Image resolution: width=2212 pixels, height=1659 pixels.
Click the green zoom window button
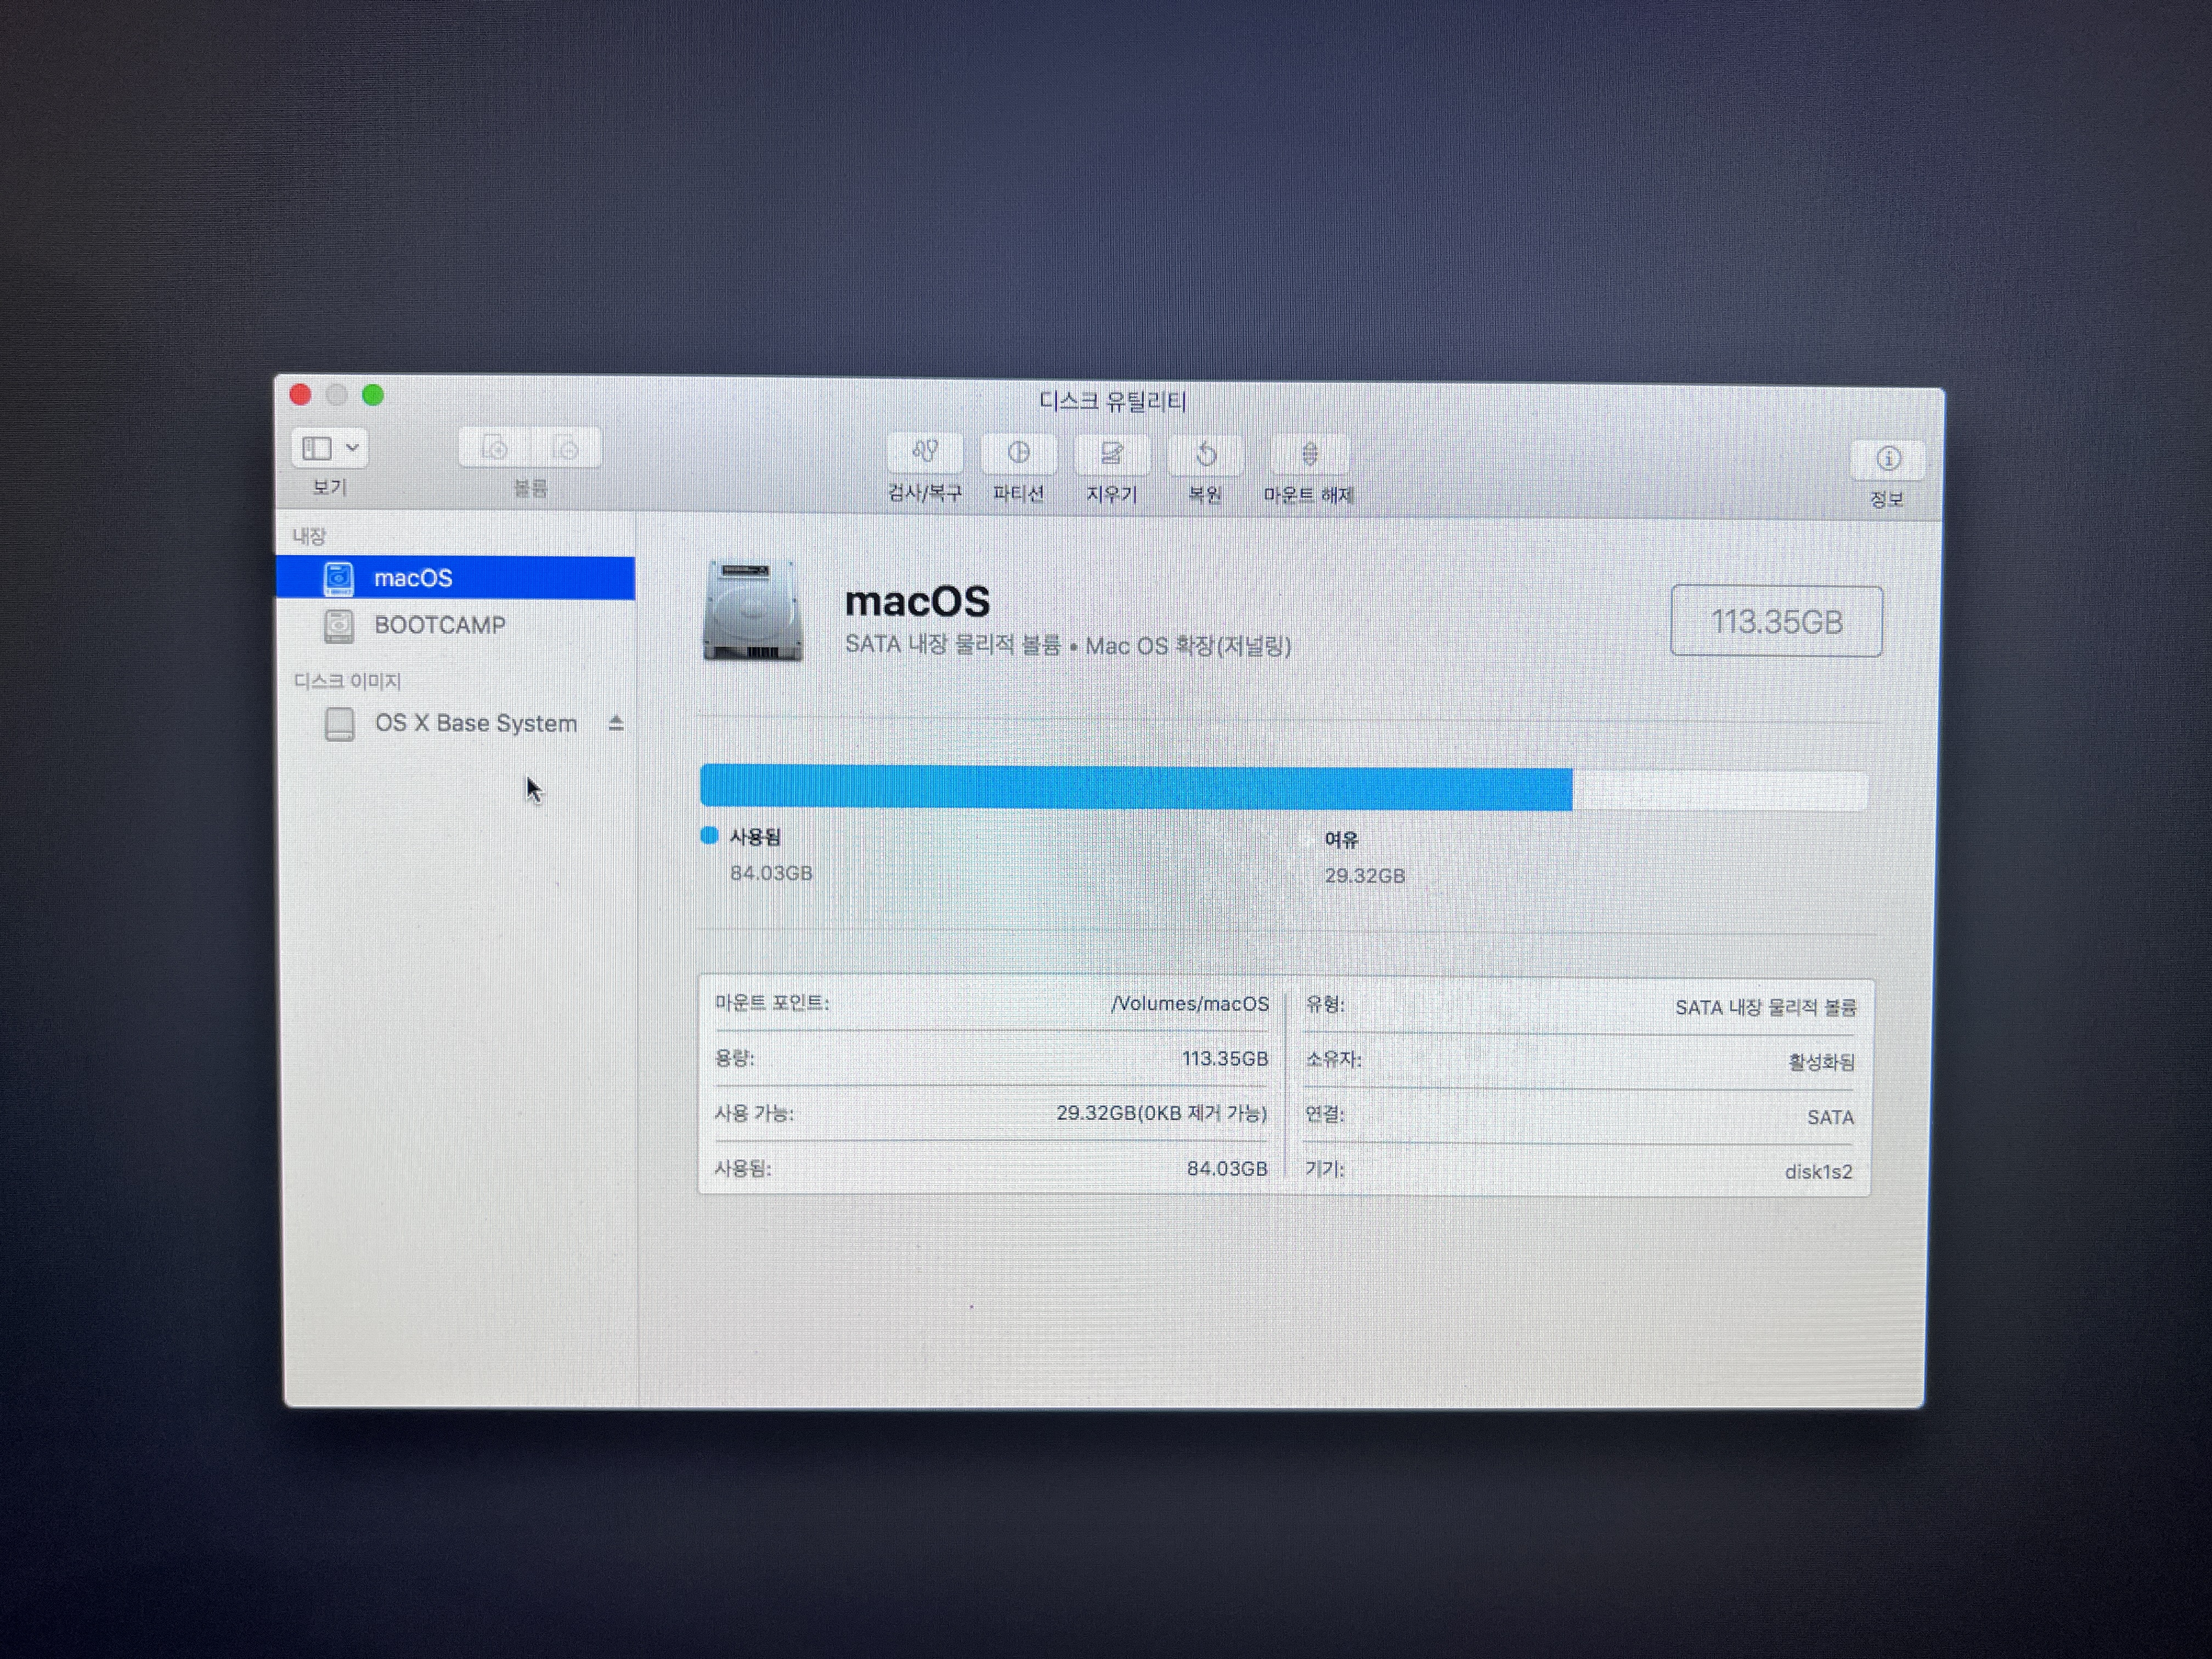(x=373, y=396)
